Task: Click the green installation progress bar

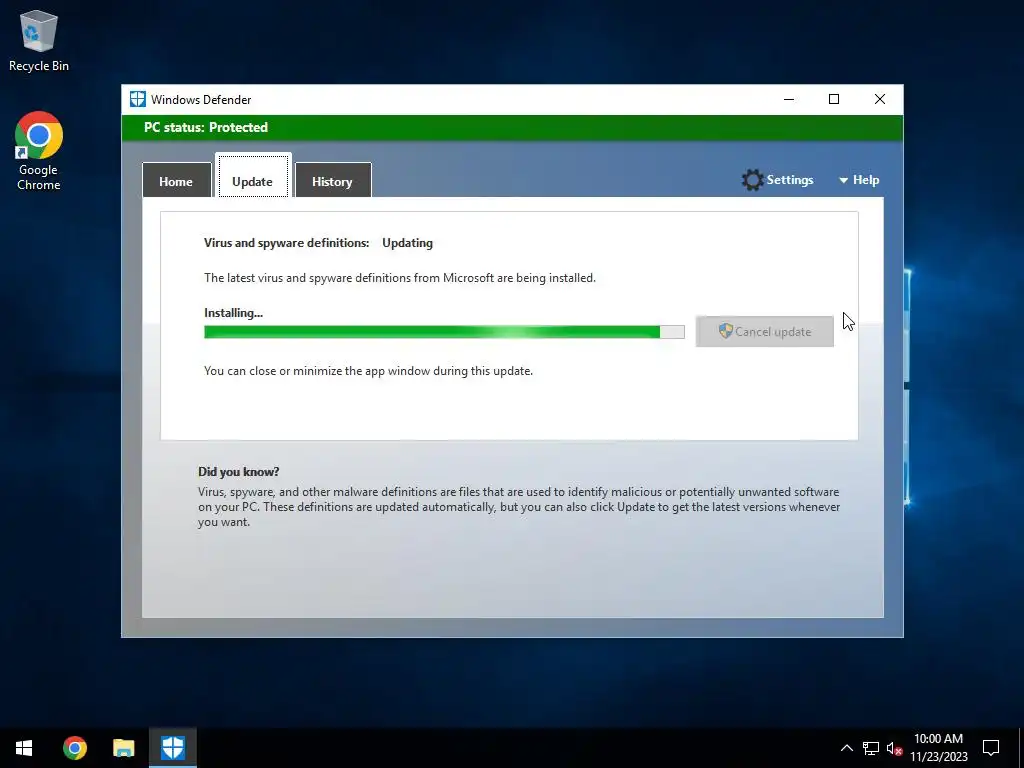Action: pyautogui.click(x=444, y=332)
